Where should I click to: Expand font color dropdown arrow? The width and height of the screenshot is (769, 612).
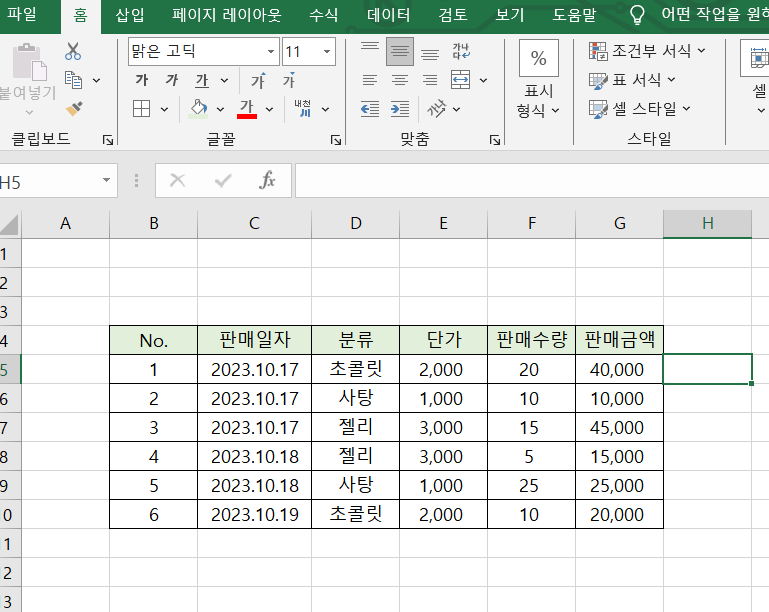click(x=269, y=109)
